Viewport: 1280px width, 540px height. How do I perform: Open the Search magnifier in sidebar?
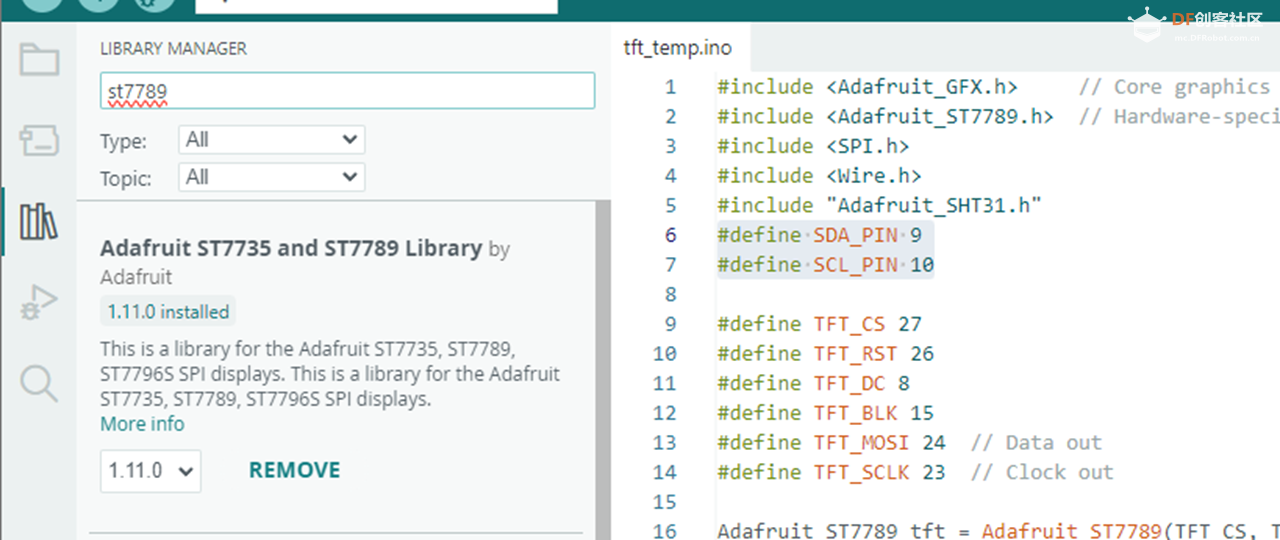tap(39, 383)
